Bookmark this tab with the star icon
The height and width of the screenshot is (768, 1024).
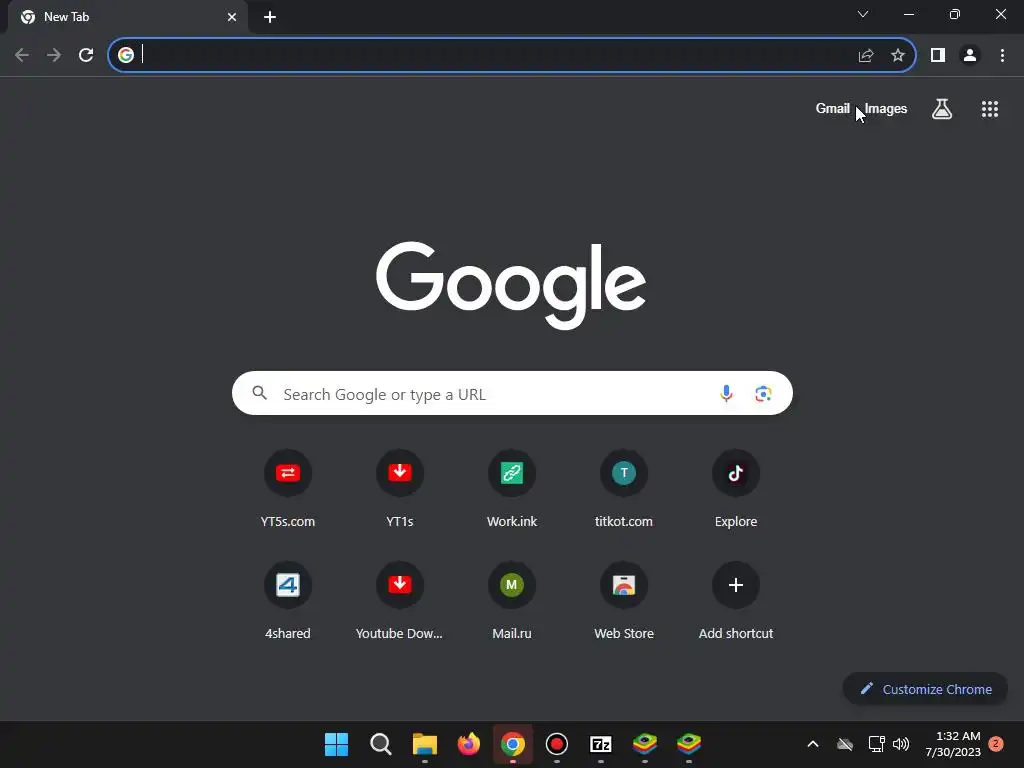(898, 55)
